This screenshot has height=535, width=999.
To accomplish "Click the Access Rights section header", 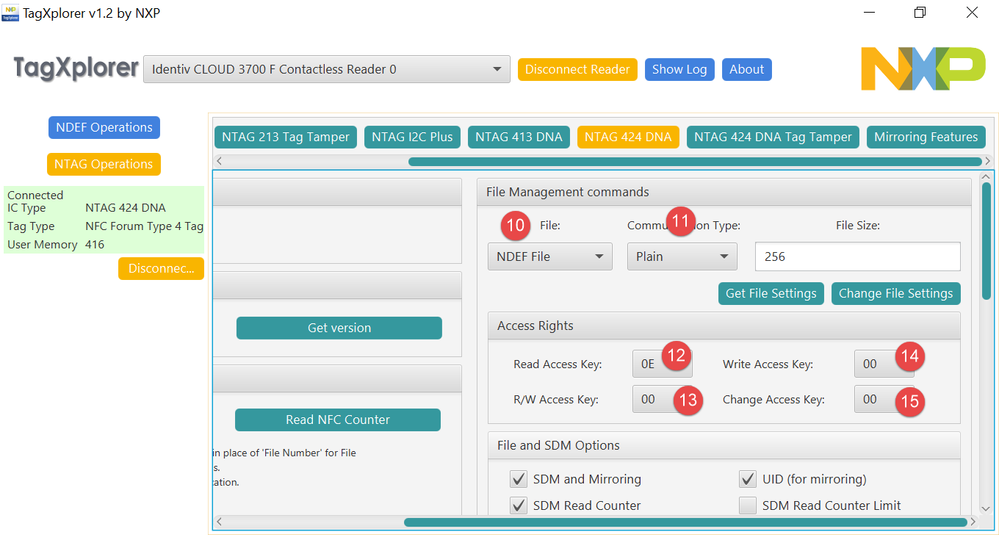I will [x=724, y=325].
